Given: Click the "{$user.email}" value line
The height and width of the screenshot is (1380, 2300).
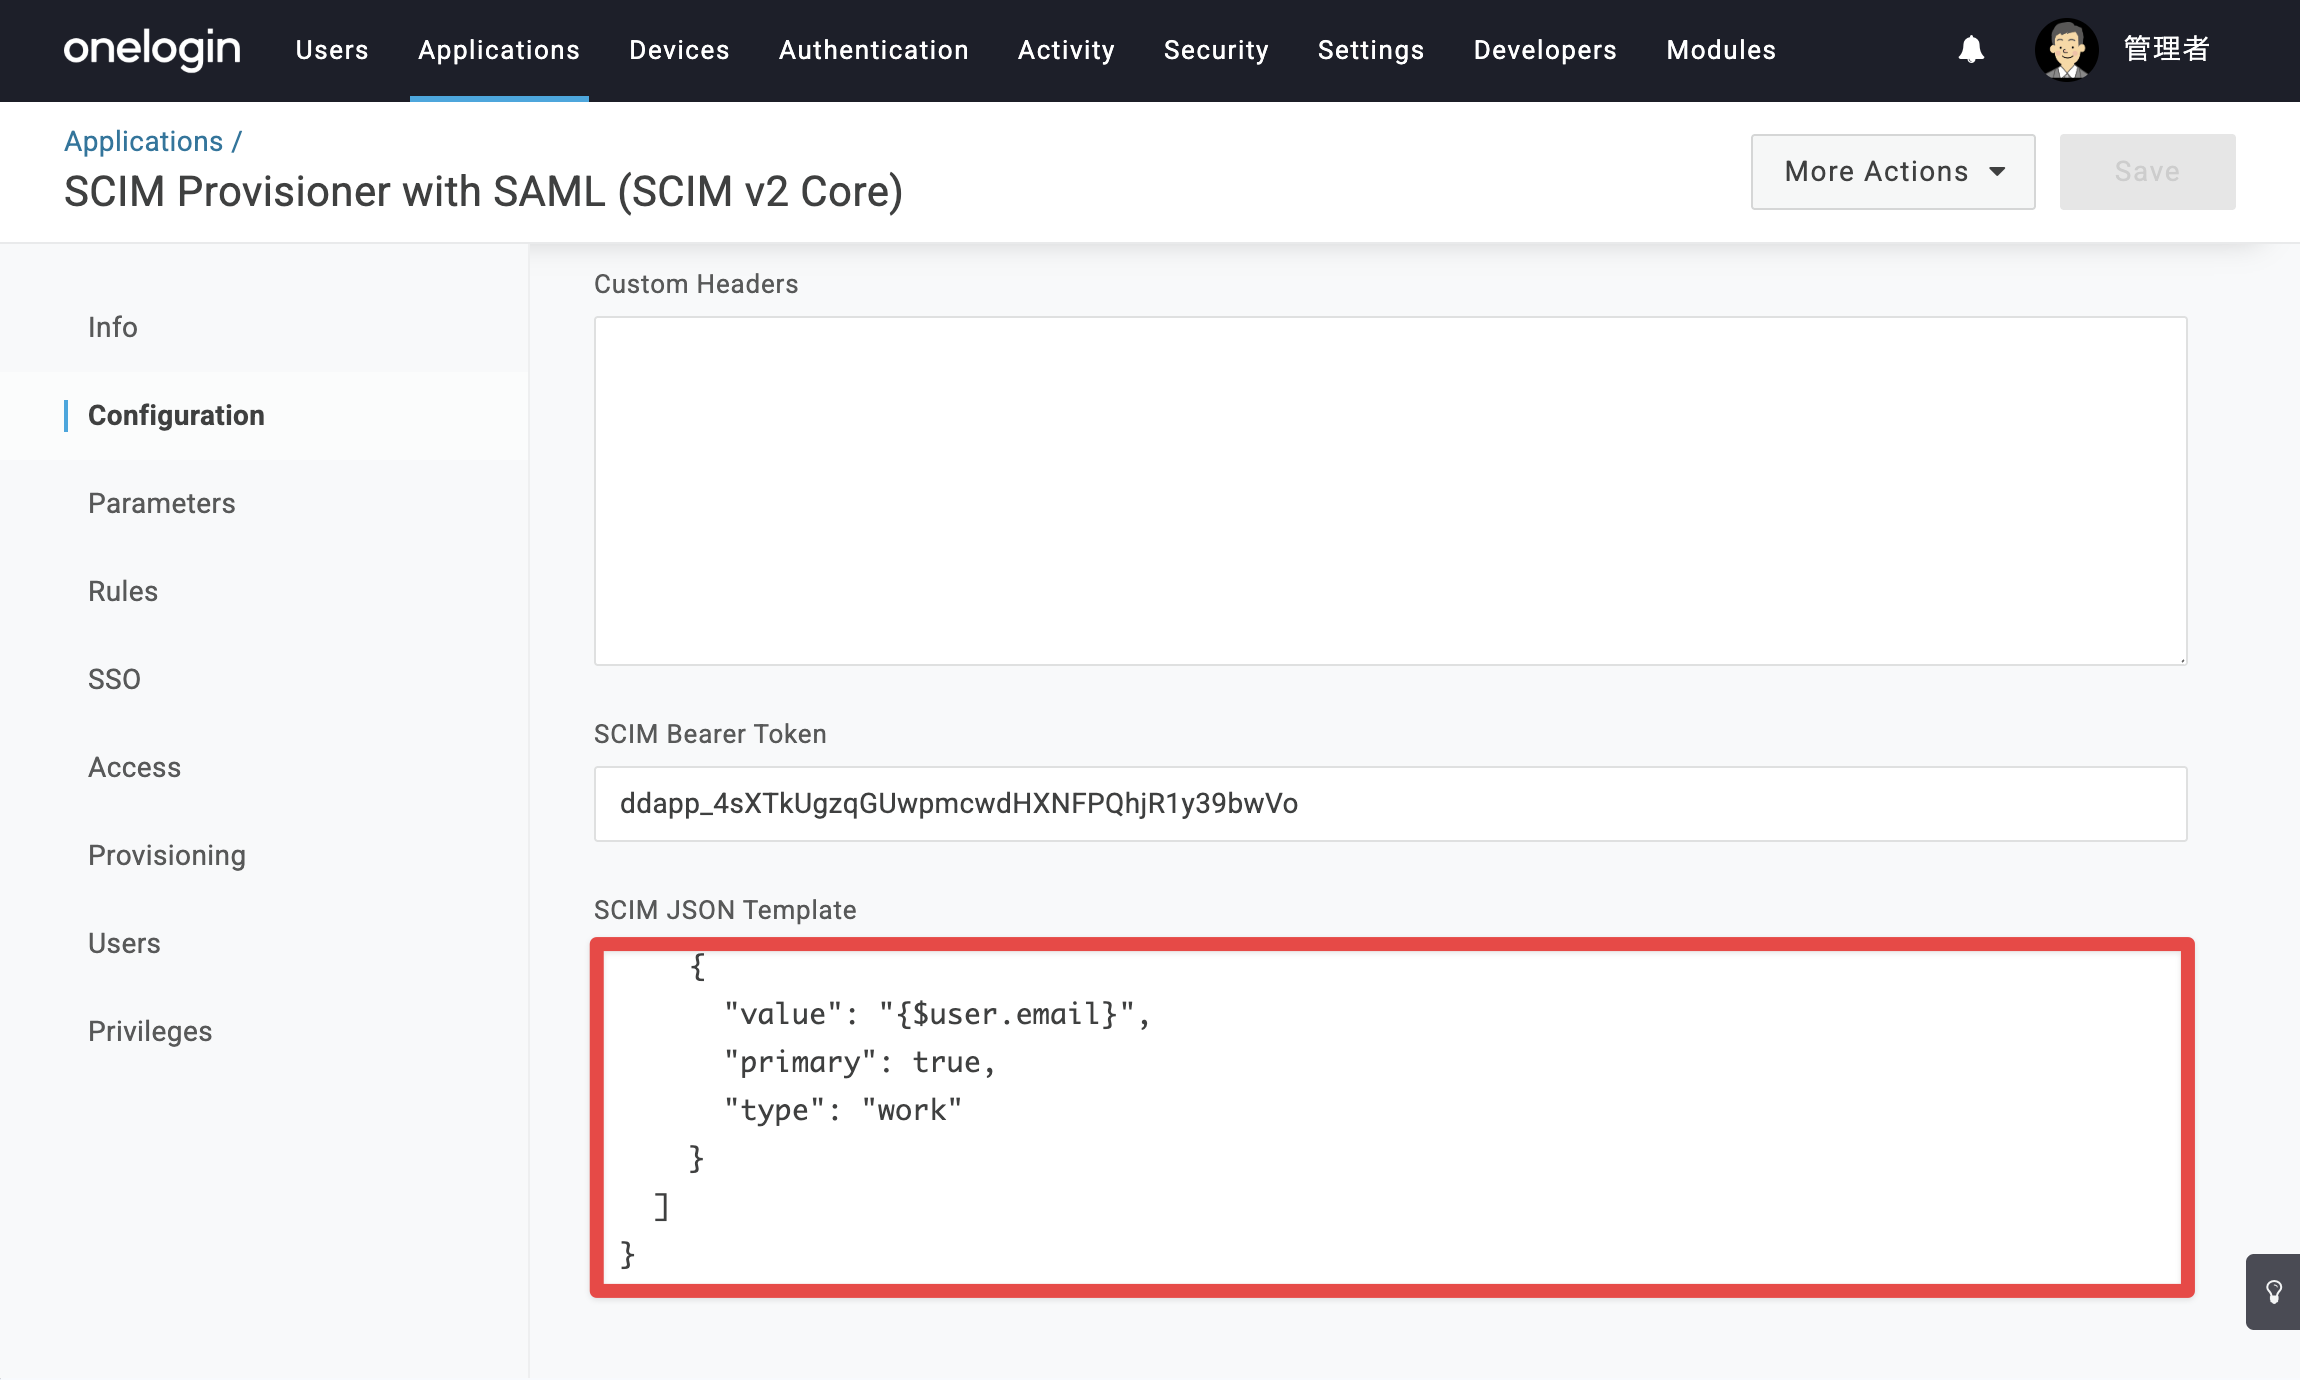Looking at the screenshot, I should coord(937,1014).
